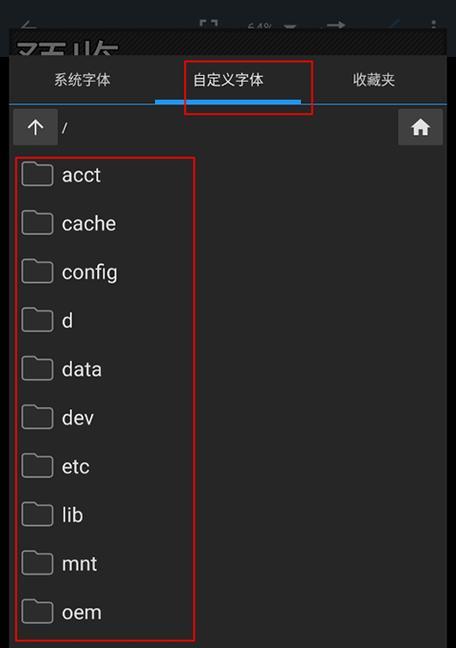Select the config folder icon
This screenshot has height=648, width=456.
click(x=37, y=272)
